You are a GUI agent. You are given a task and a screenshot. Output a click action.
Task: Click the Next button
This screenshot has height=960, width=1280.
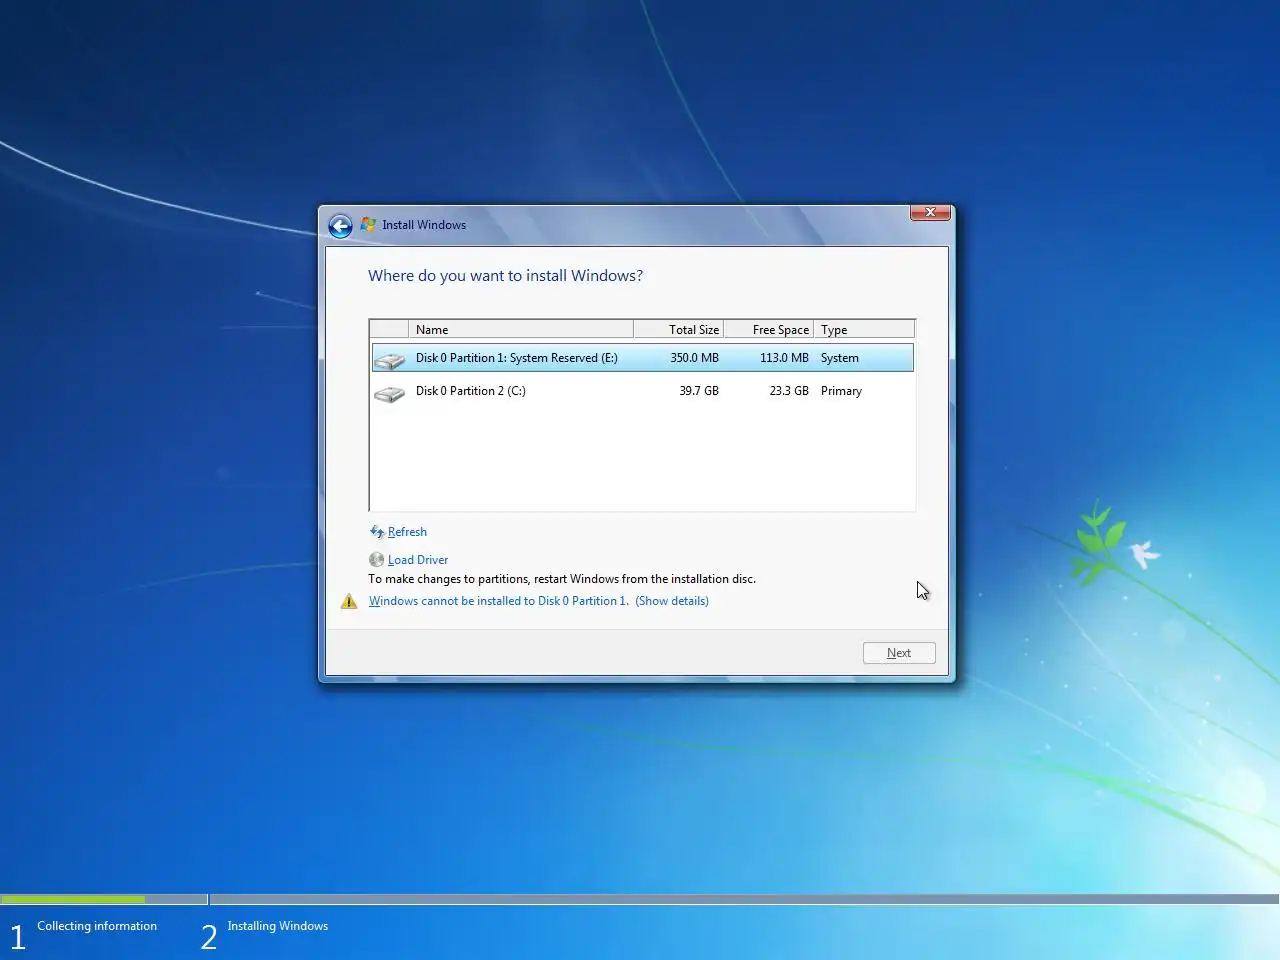click(899, 653)
